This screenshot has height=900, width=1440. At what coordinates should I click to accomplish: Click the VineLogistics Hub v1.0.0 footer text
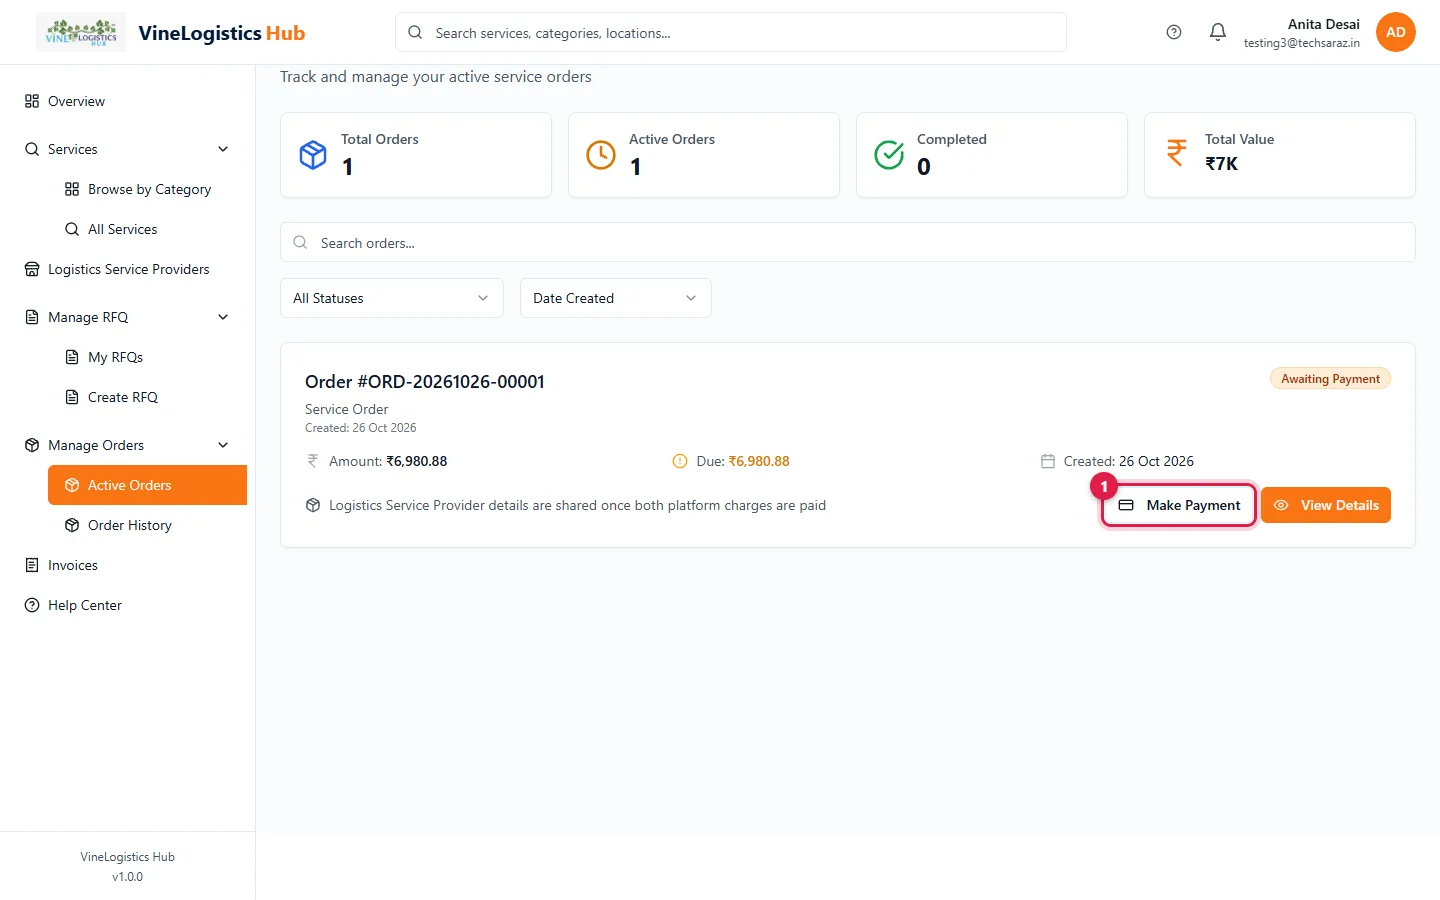point(127,867)
